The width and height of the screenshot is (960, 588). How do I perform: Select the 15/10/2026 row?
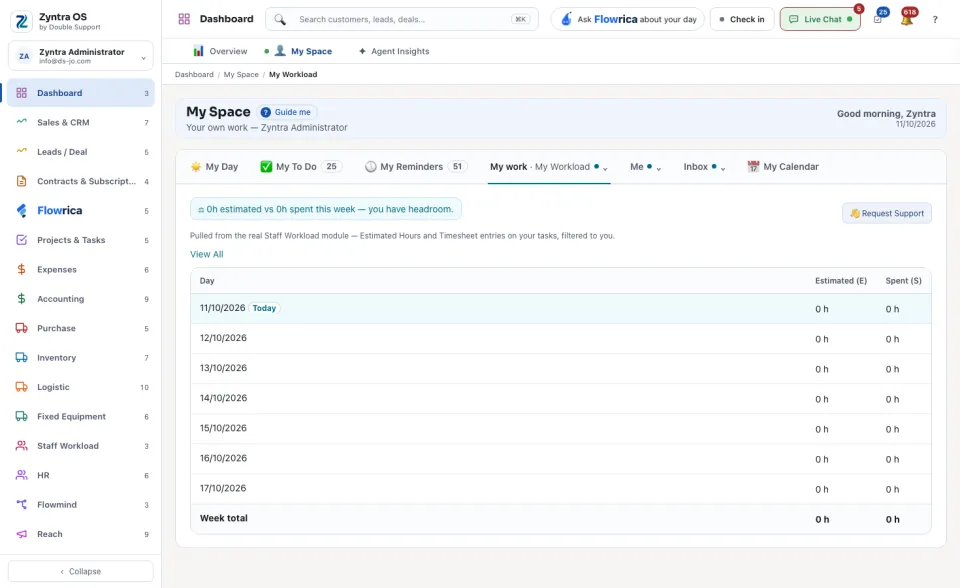[561, 429]
